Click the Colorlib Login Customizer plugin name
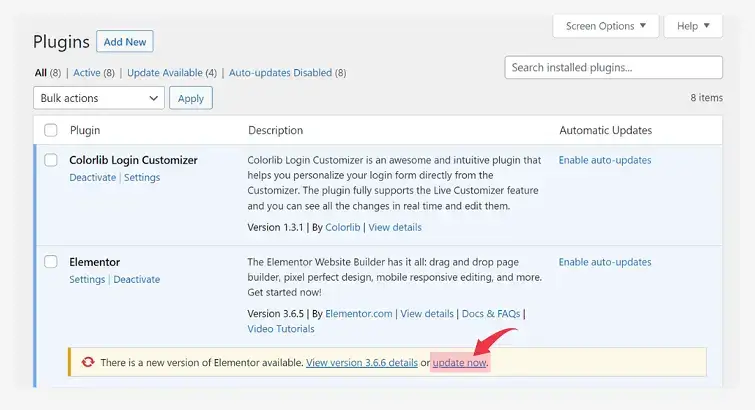Image resolution: width=755 pixels, height=410 pixels. click(x=133, y=160)
